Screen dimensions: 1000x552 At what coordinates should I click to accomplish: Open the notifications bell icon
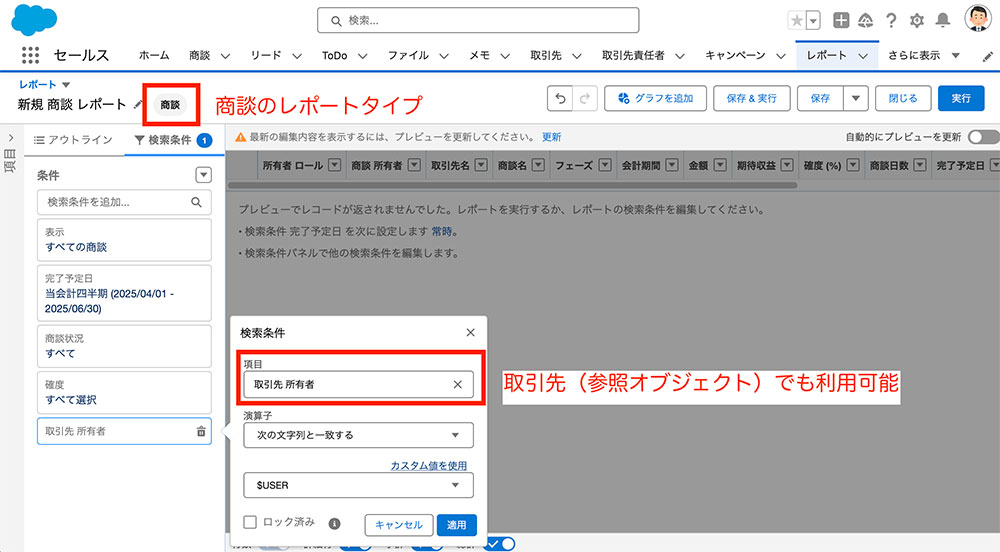942,20
